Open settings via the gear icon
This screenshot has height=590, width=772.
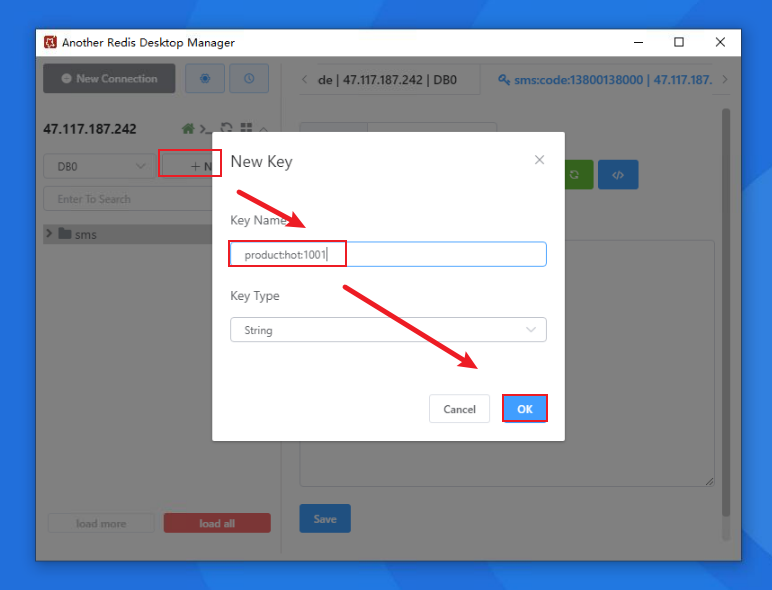click(205, 78)
